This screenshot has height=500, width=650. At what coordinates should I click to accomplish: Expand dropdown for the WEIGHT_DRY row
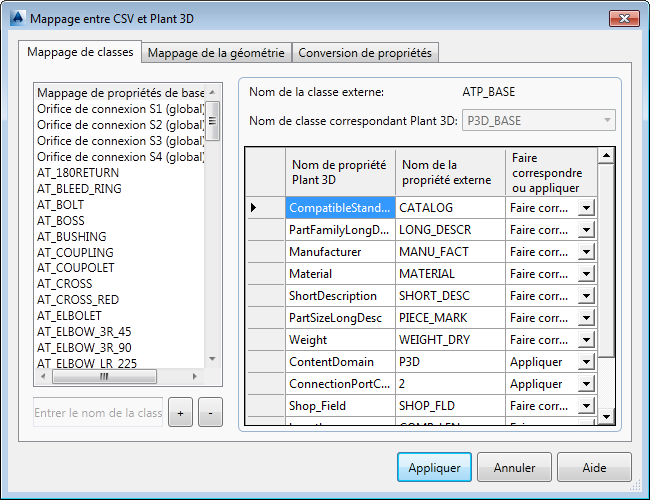tap(586, 340)
